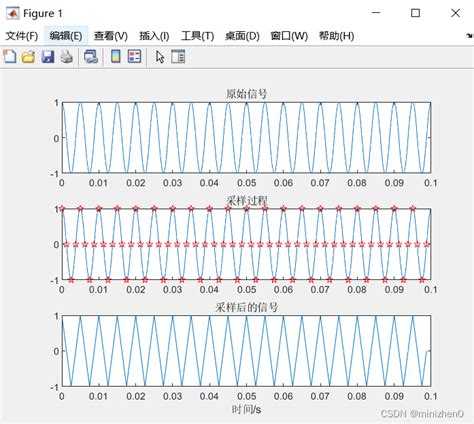Maximize the Figure 1 window
Screen dimensions: 474x424
(x=415, y=13)
